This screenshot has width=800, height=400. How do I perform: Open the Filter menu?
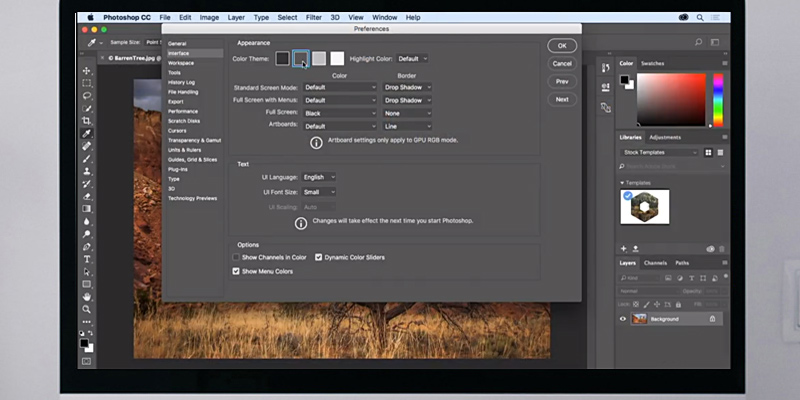tap(314, 17)
